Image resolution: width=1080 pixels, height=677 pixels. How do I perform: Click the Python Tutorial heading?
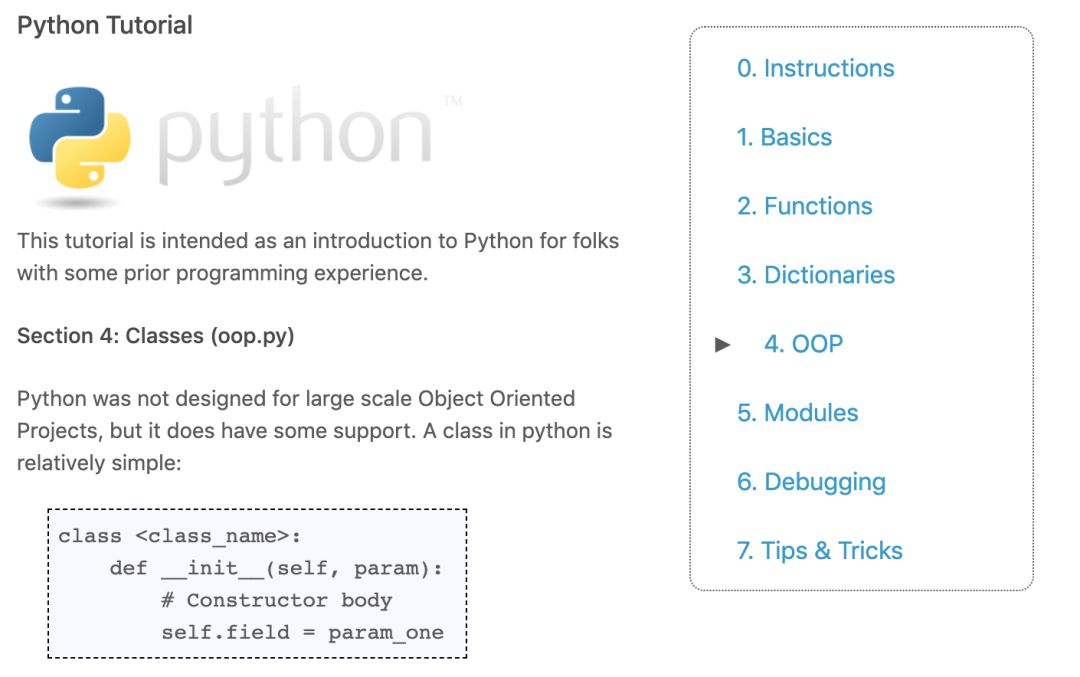(105, 25)
